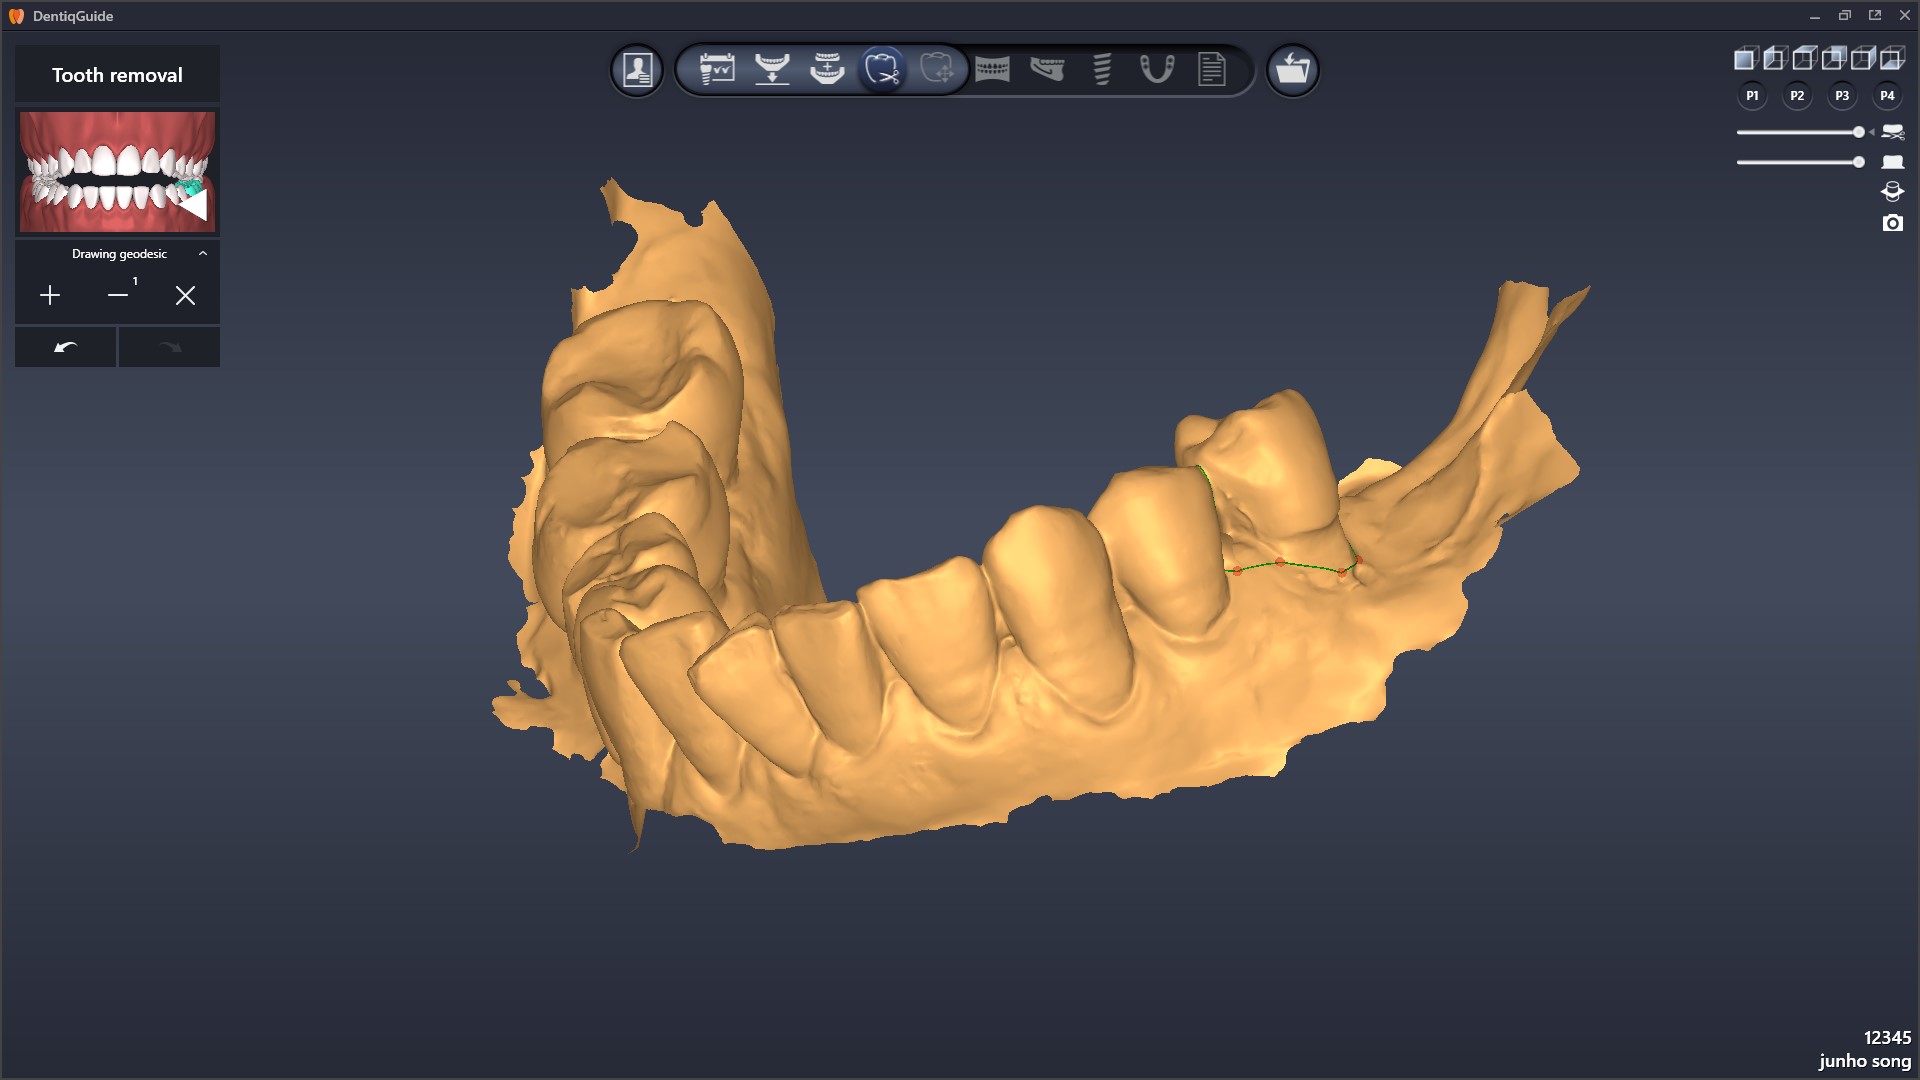Image resolution: width=1920 pixels, height=1080 pixels.
Task: Click the patient name junho song
Action: coord(1864,1061)
